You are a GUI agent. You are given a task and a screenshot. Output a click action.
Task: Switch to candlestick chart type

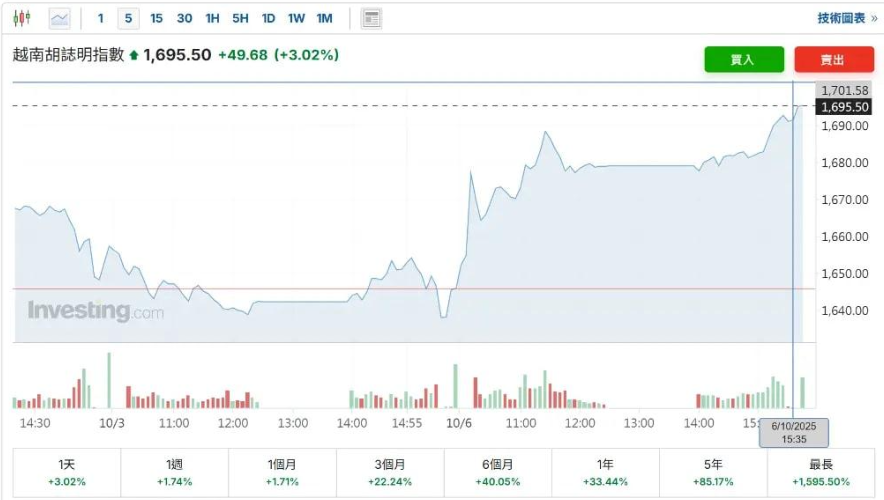click(x=22, y=18)
